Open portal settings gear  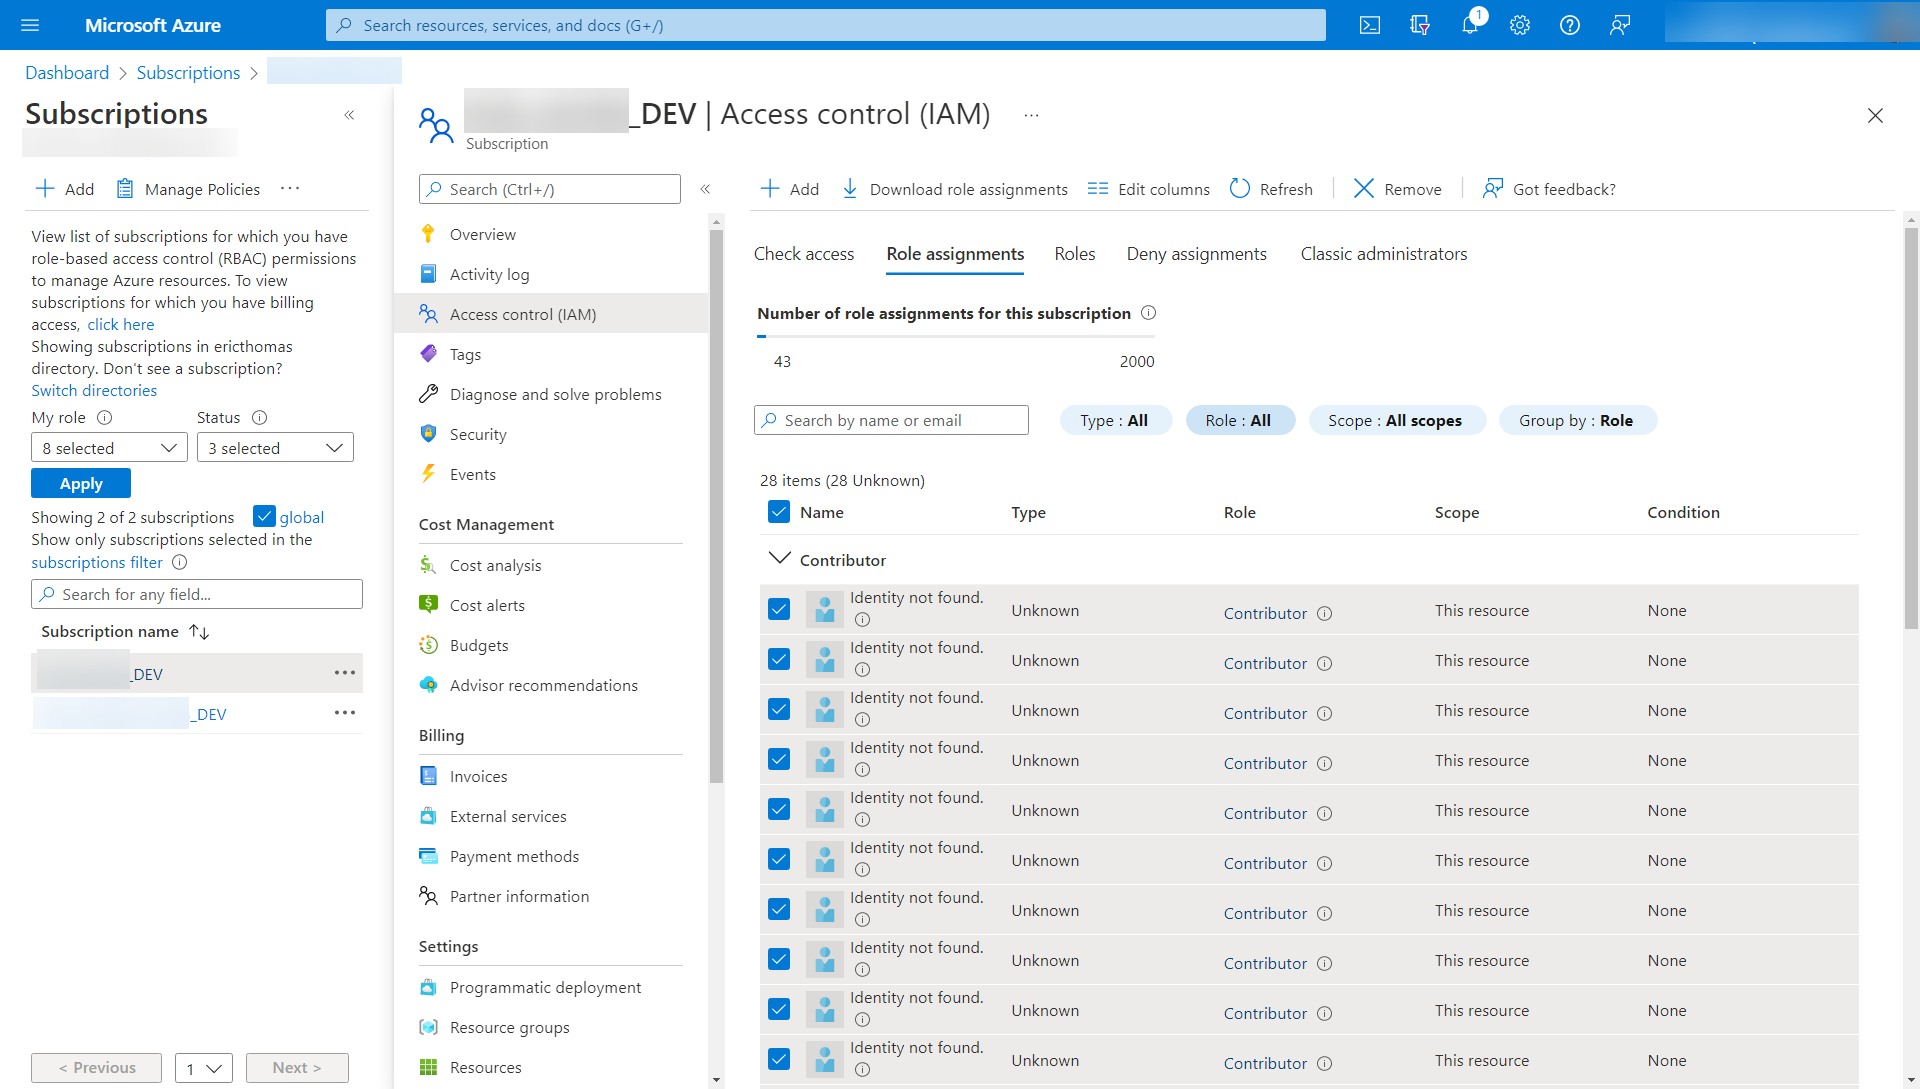click(1520, 25)
